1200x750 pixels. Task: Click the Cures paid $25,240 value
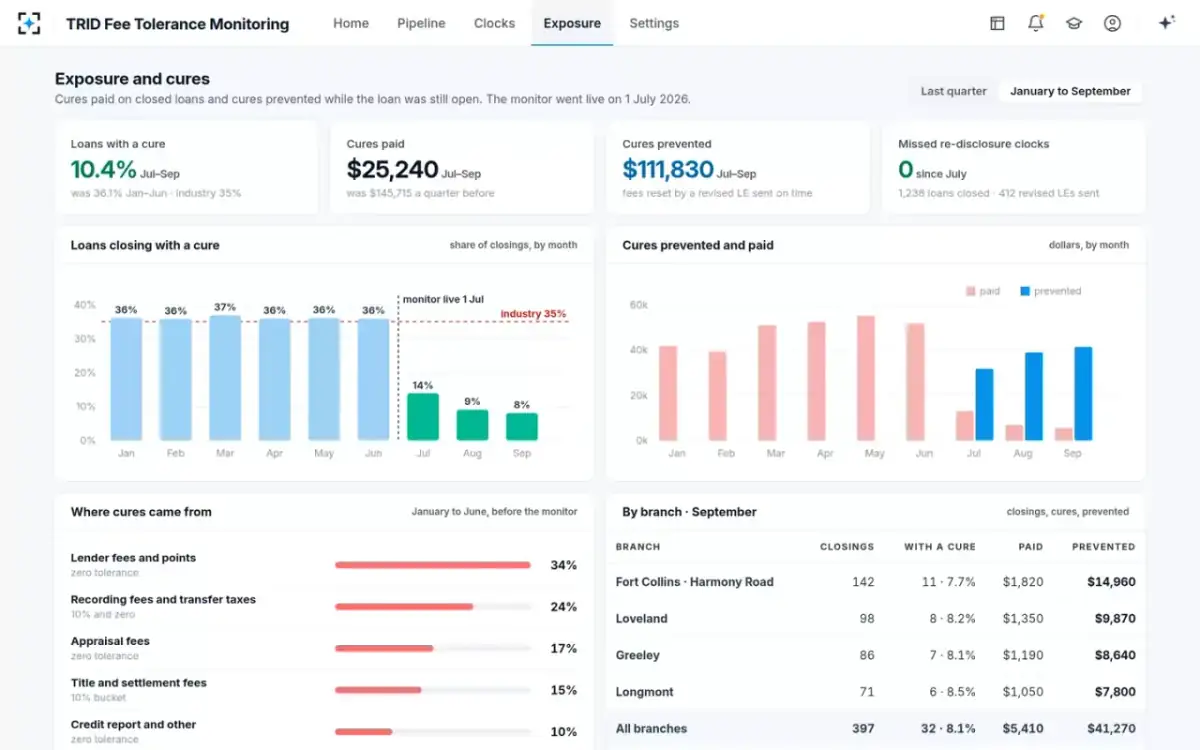pyautogui.click(x=393, y=169)
